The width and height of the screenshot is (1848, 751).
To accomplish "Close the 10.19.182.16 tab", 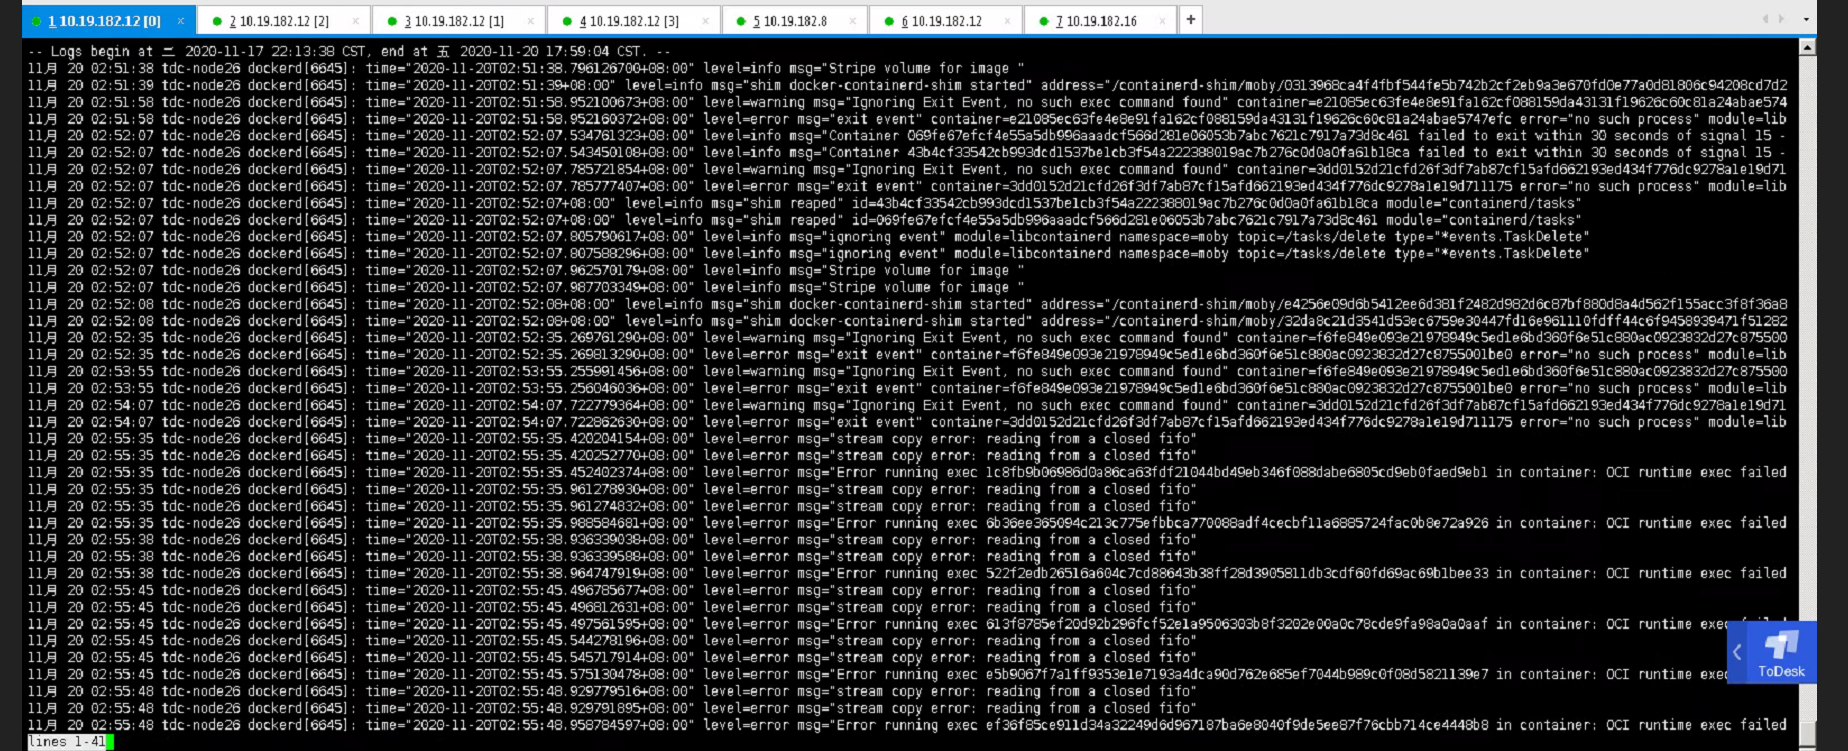I will 1162,21.
